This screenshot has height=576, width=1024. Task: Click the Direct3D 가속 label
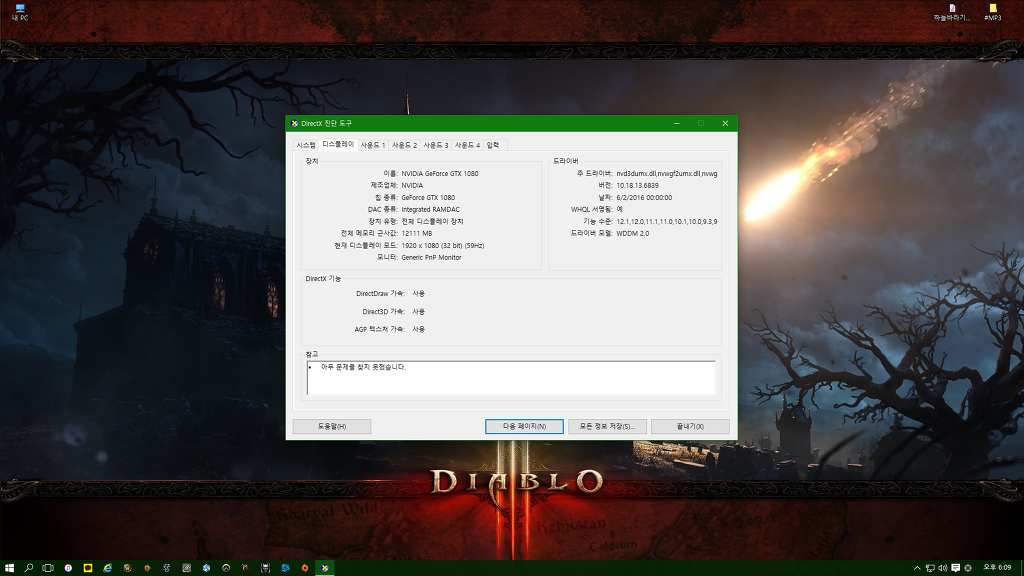pos(383,312)
